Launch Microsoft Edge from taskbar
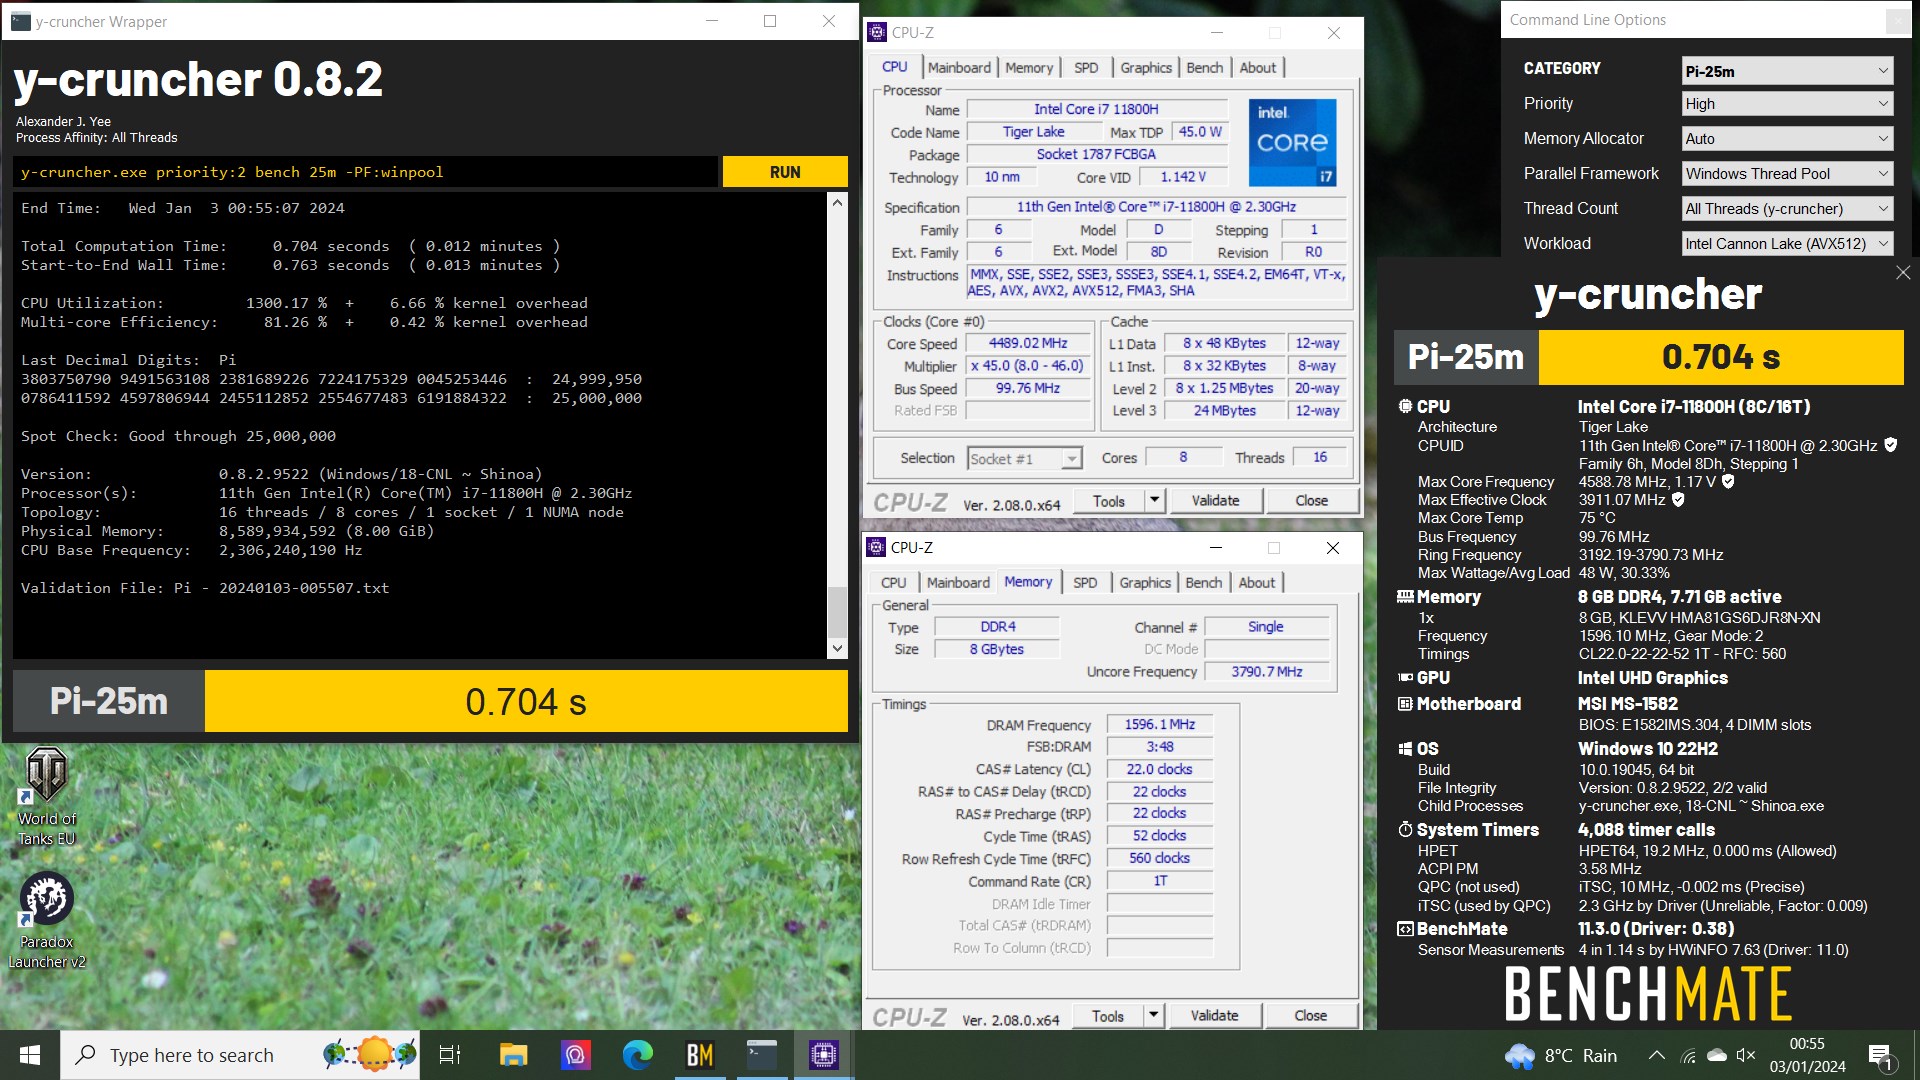1920x1080 pixels. pyautogui.click(x=637, y=1055)
